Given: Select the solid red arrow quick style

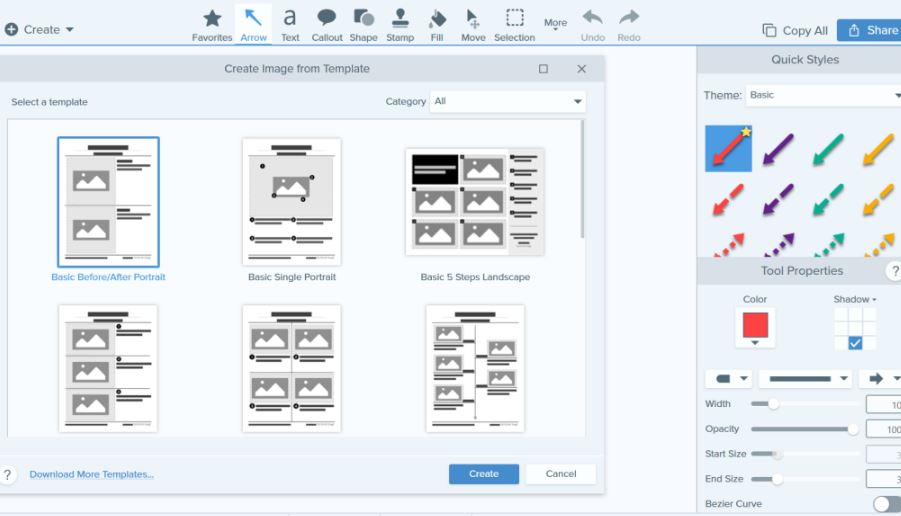Looking at the screenshot, I should (x=728, y=148).
